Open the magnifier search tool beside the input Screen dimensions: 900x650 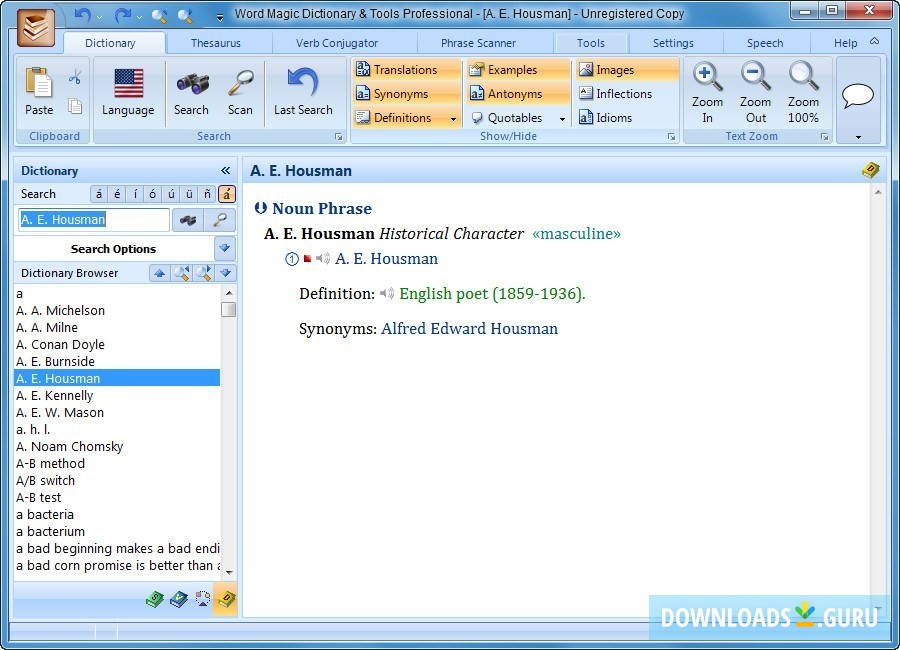tap(220, 220)
